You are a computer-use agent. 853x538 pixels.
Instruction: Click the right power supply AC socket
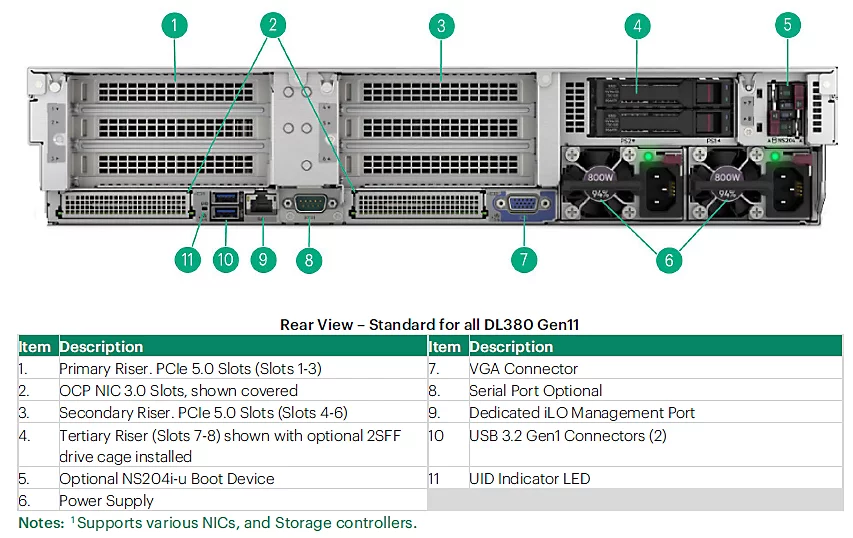tap(787, 190)
